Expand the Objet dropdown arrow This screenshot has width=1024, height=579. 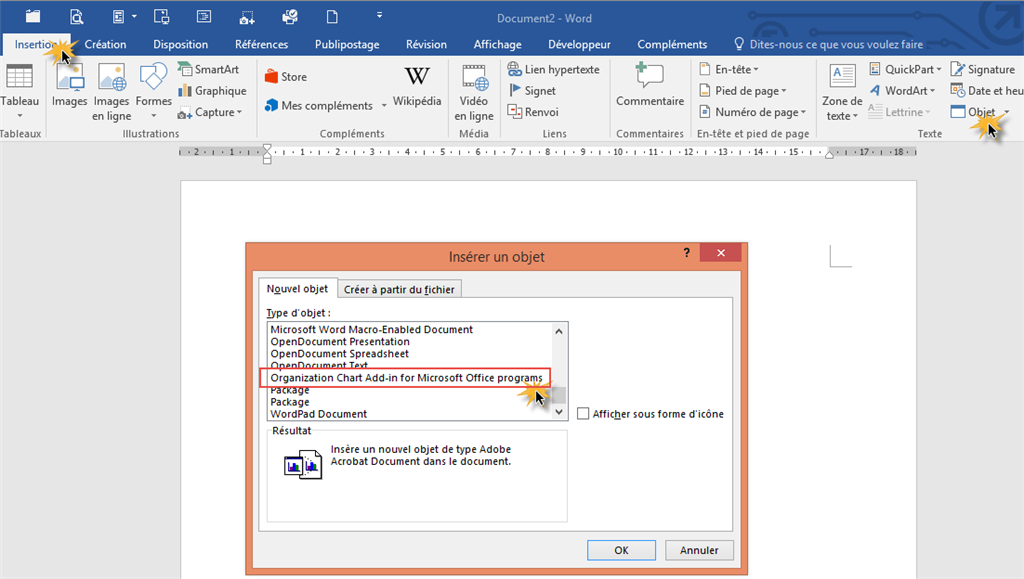1006,112
